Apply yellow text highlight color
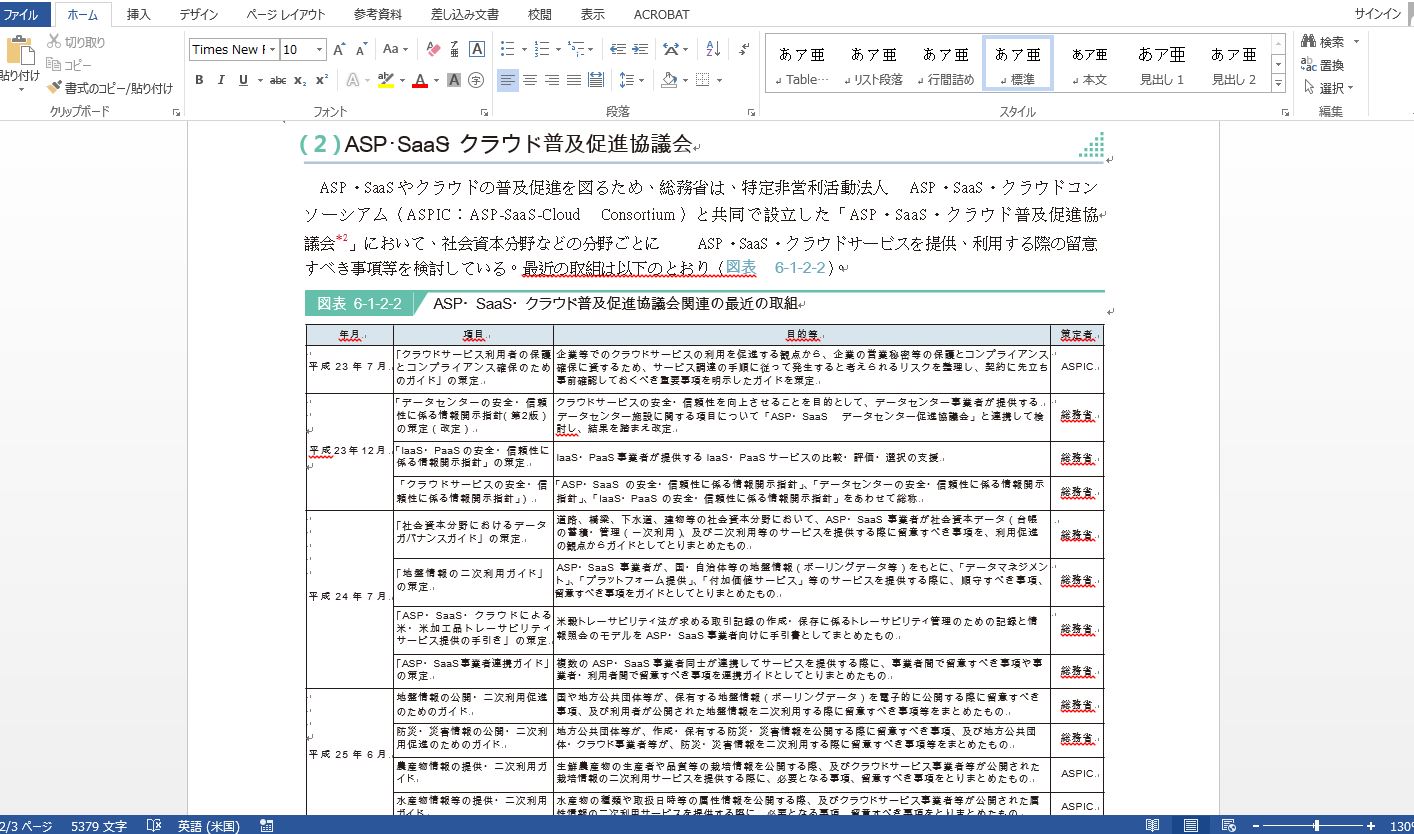The height and width of the screenshot is (834, 1414). point(385,80)
